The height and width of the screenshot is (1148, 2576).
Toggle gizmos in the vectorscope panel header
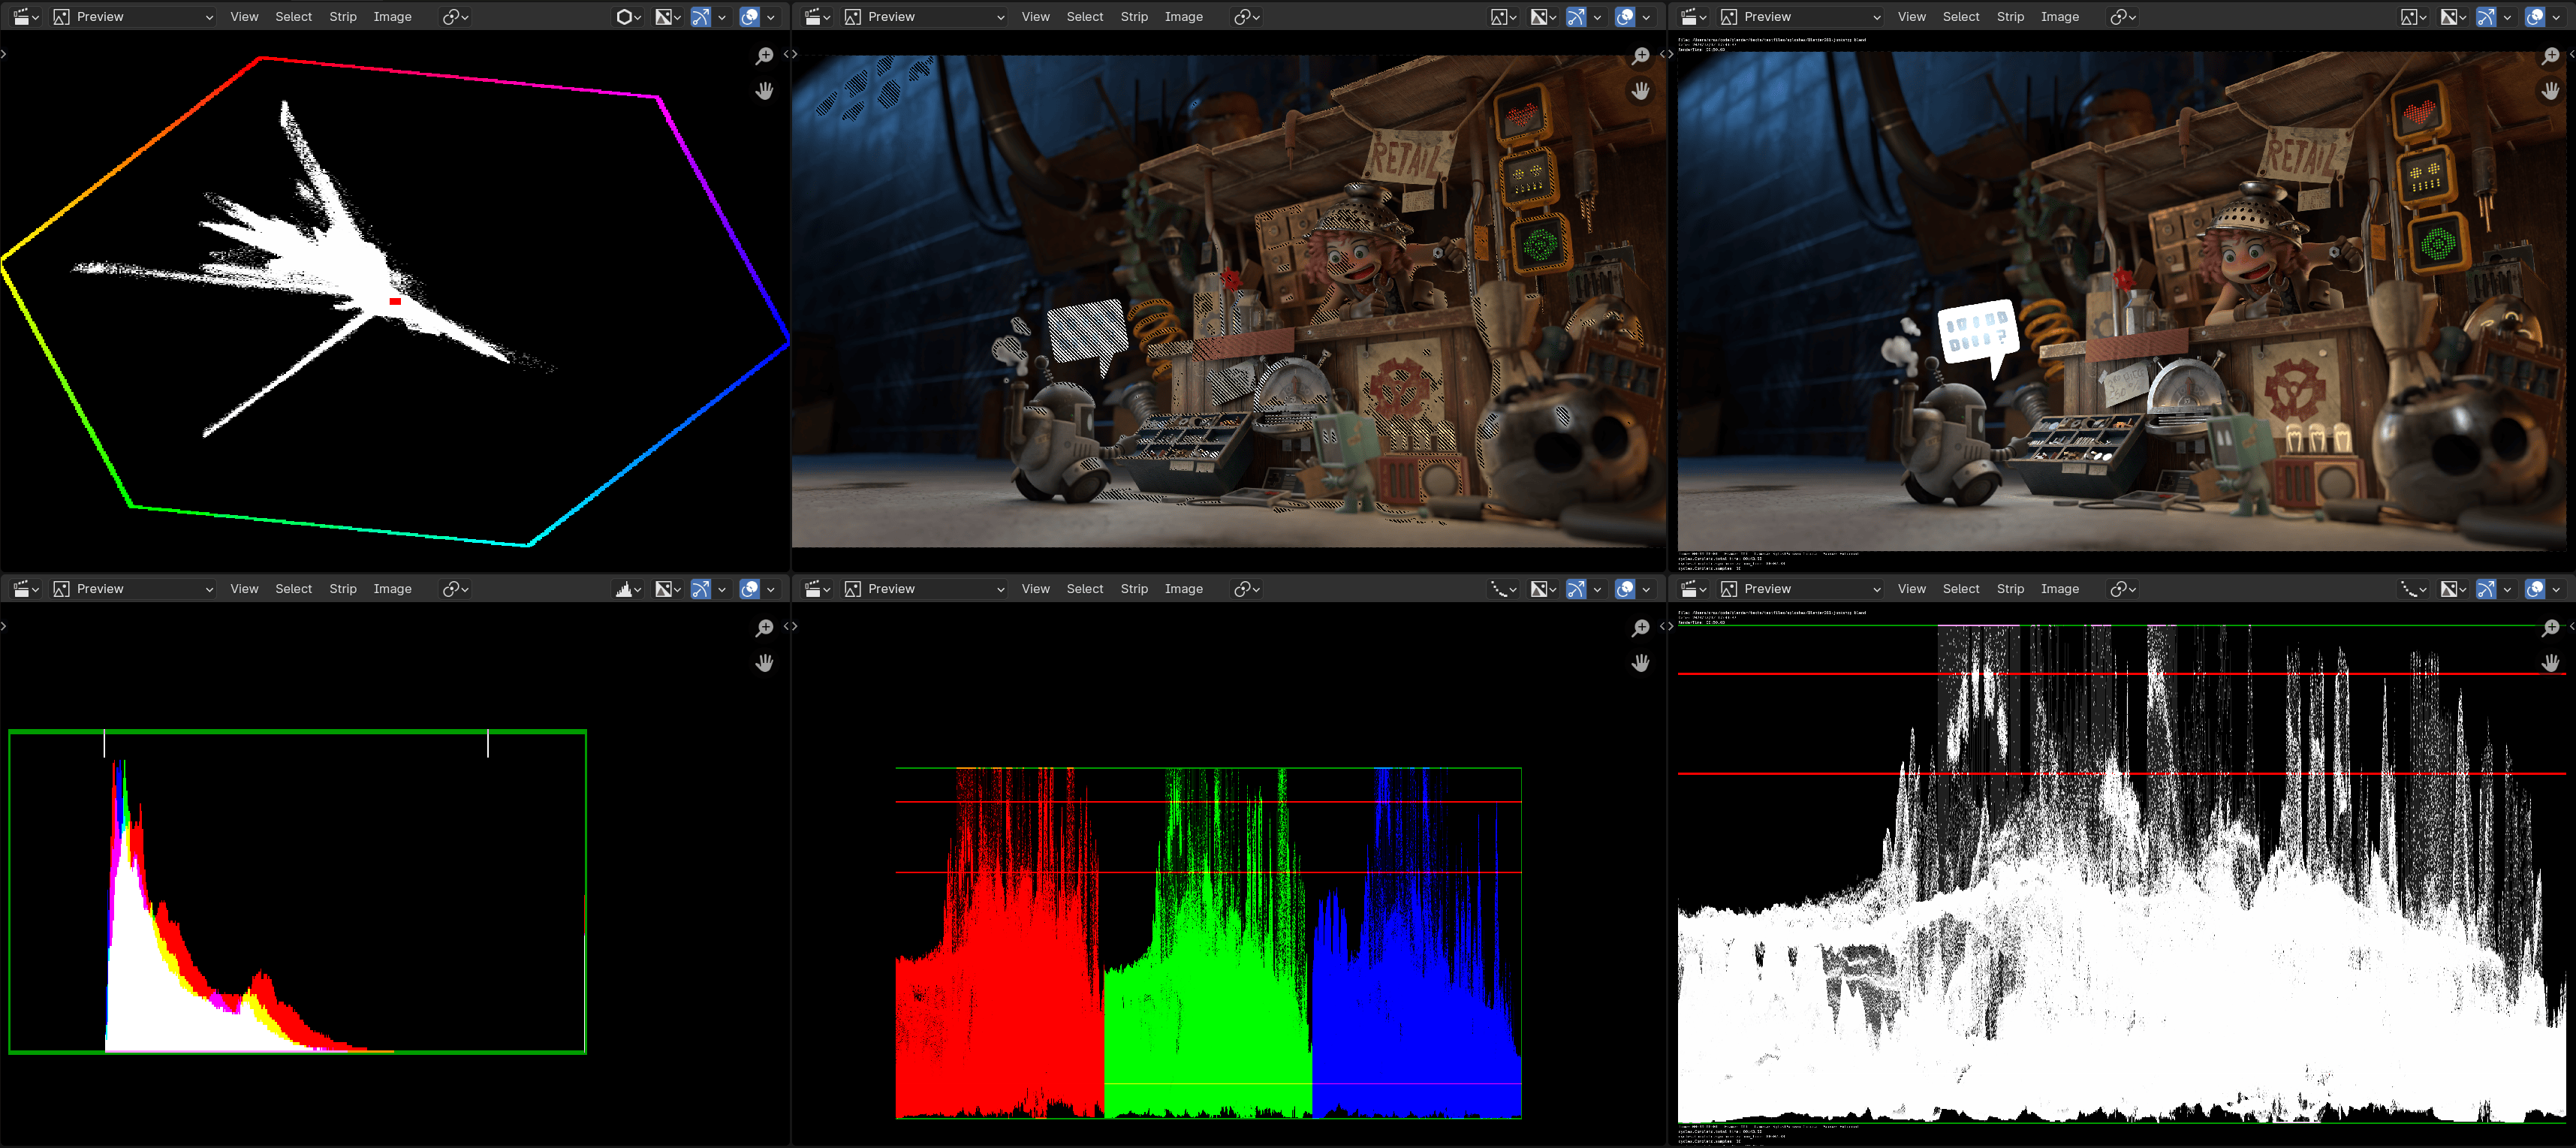pos(701,17)
